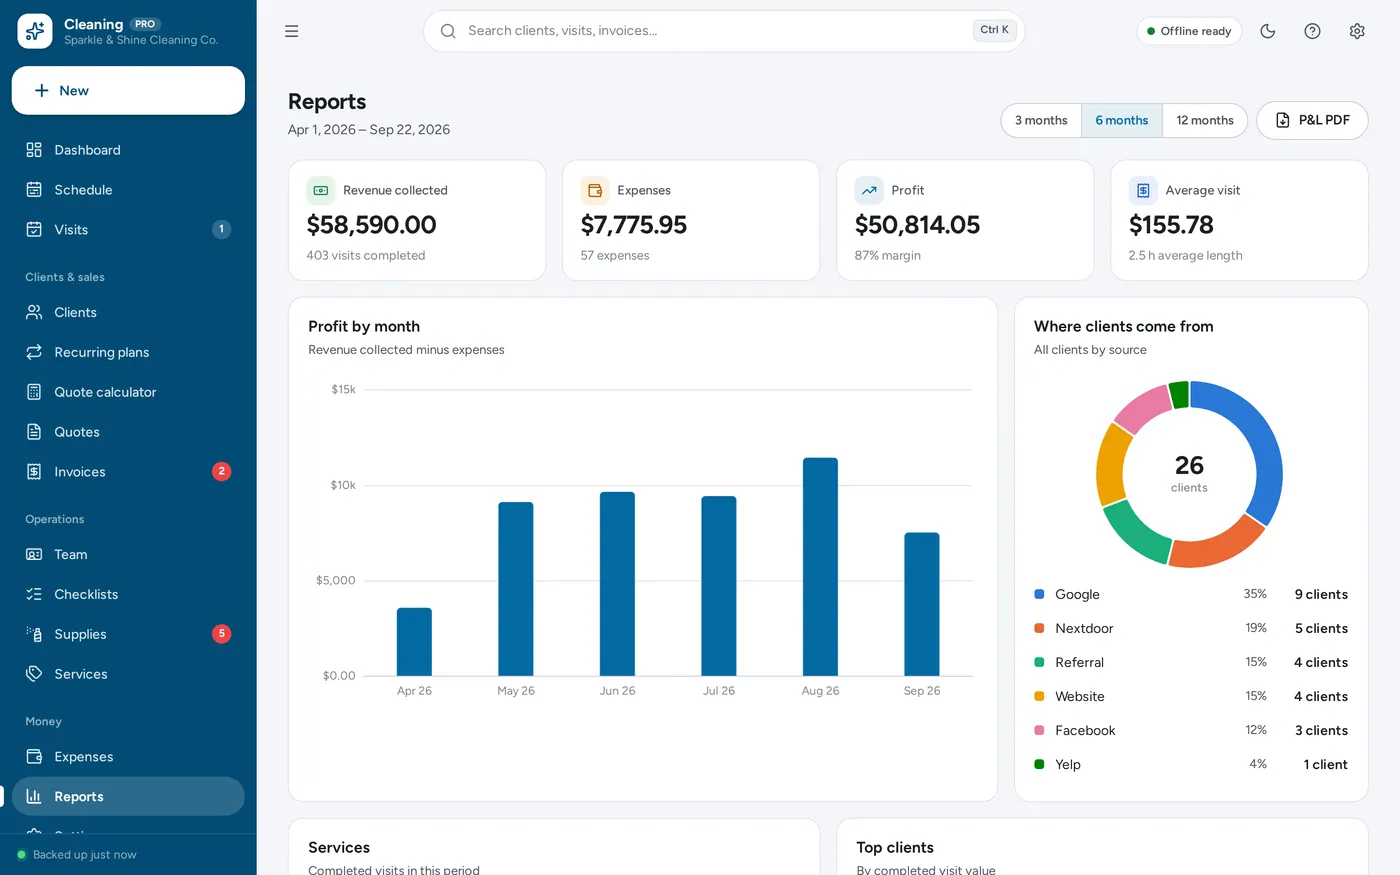Go to Clients in the sidebar
This screenshot has height=875, width=1400.
128,312
